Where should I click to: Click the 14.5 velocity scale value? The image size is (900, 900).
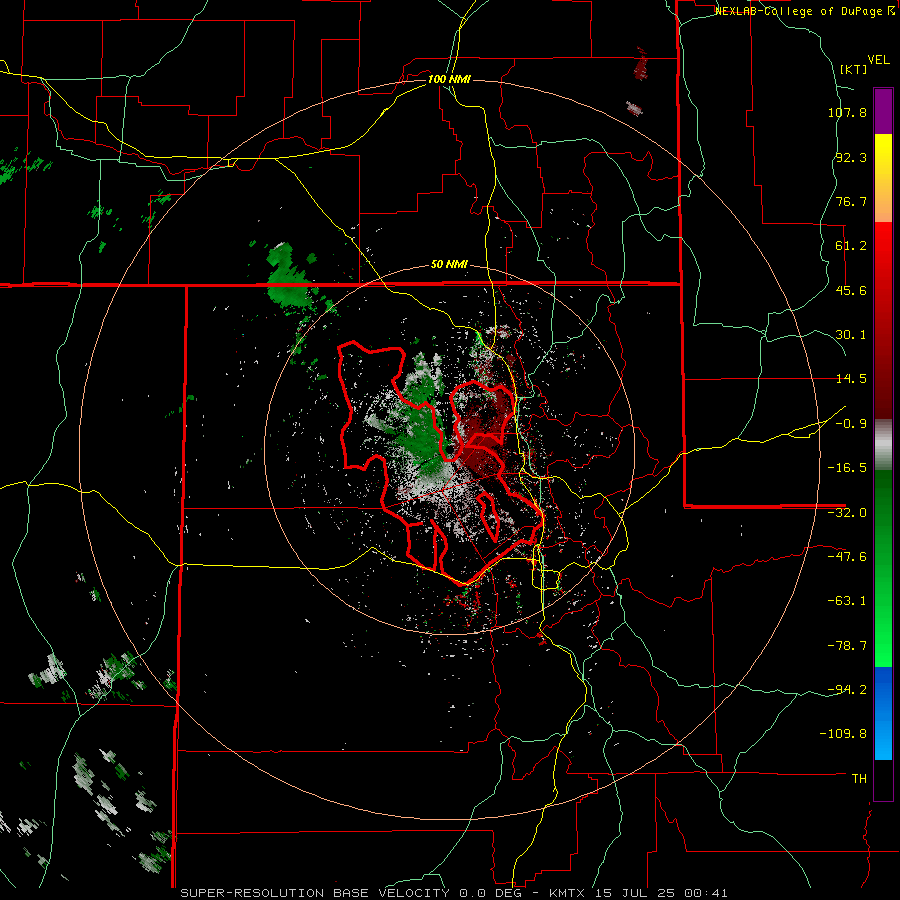851,379
